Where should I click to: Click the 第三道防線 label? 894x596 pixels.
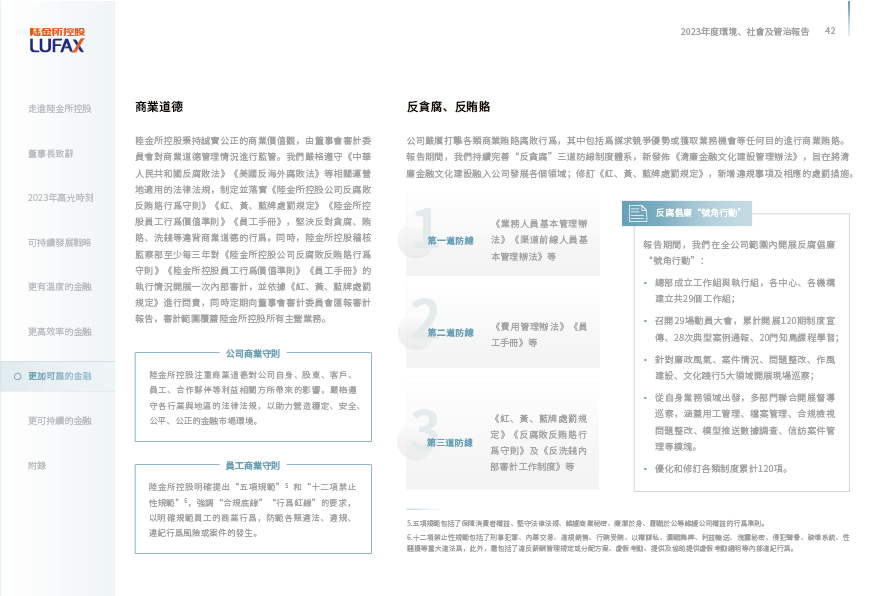[x=450, y=442]
